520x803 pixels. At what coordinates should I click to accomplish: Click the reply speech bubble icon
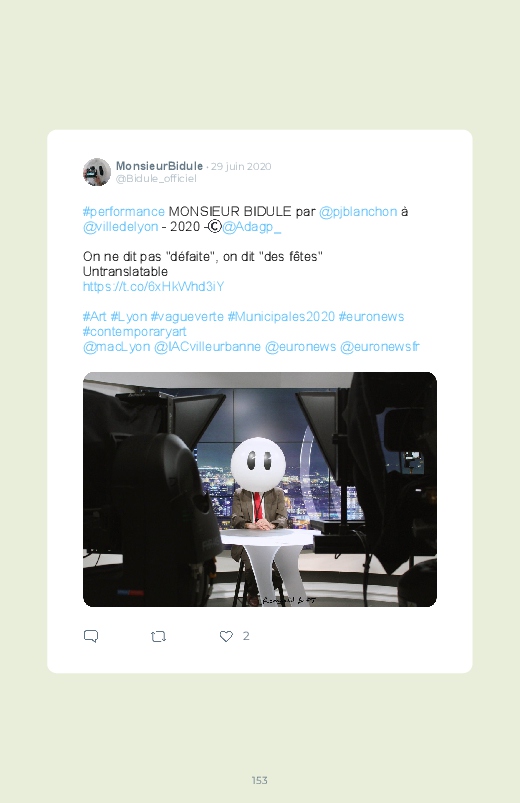click(91, 636)
